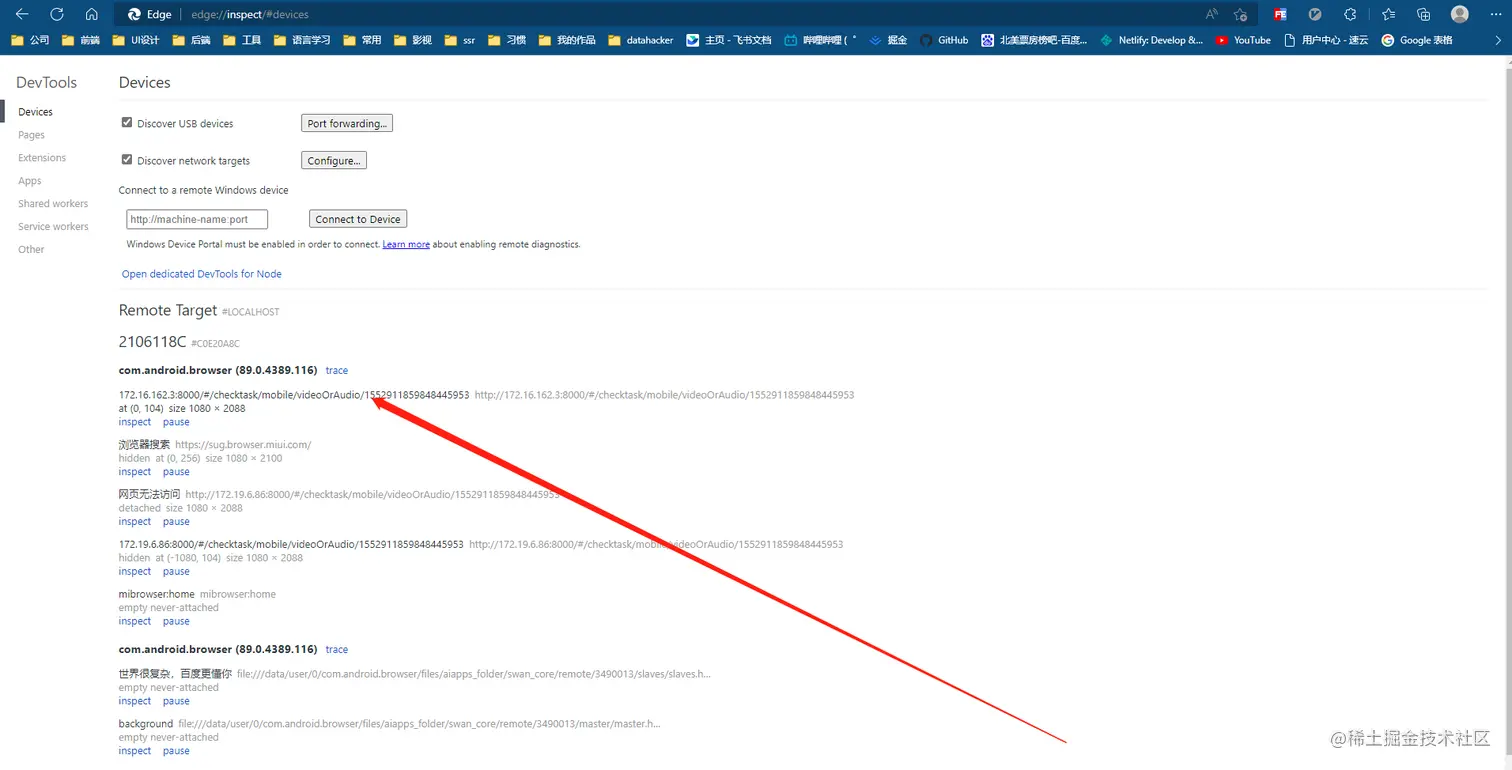This screenshot has width=1512, height=770.
Task: Click the browser refresh icon
Action: pos(57,14)
